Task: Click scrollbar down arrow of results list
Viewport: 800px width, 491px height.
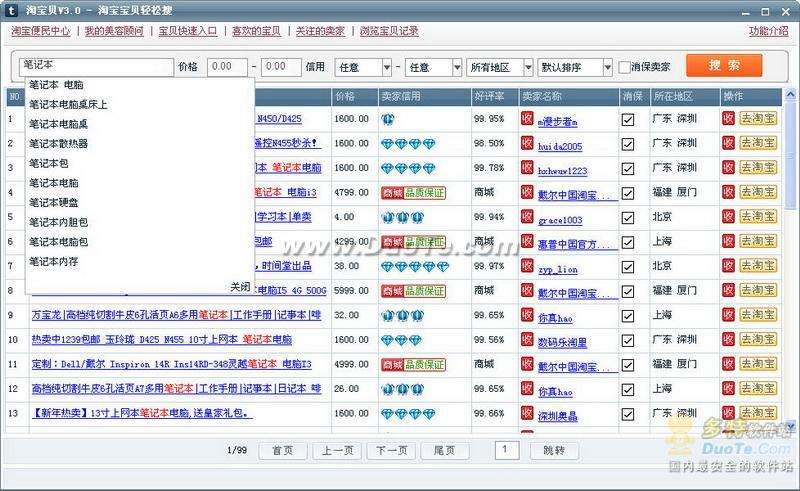Action: pyautogui.click(x=790, y=426)
